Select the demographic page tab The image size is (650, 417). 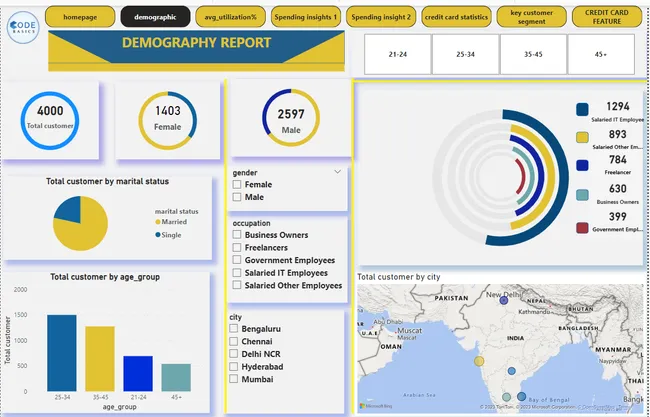click(155, 17)
